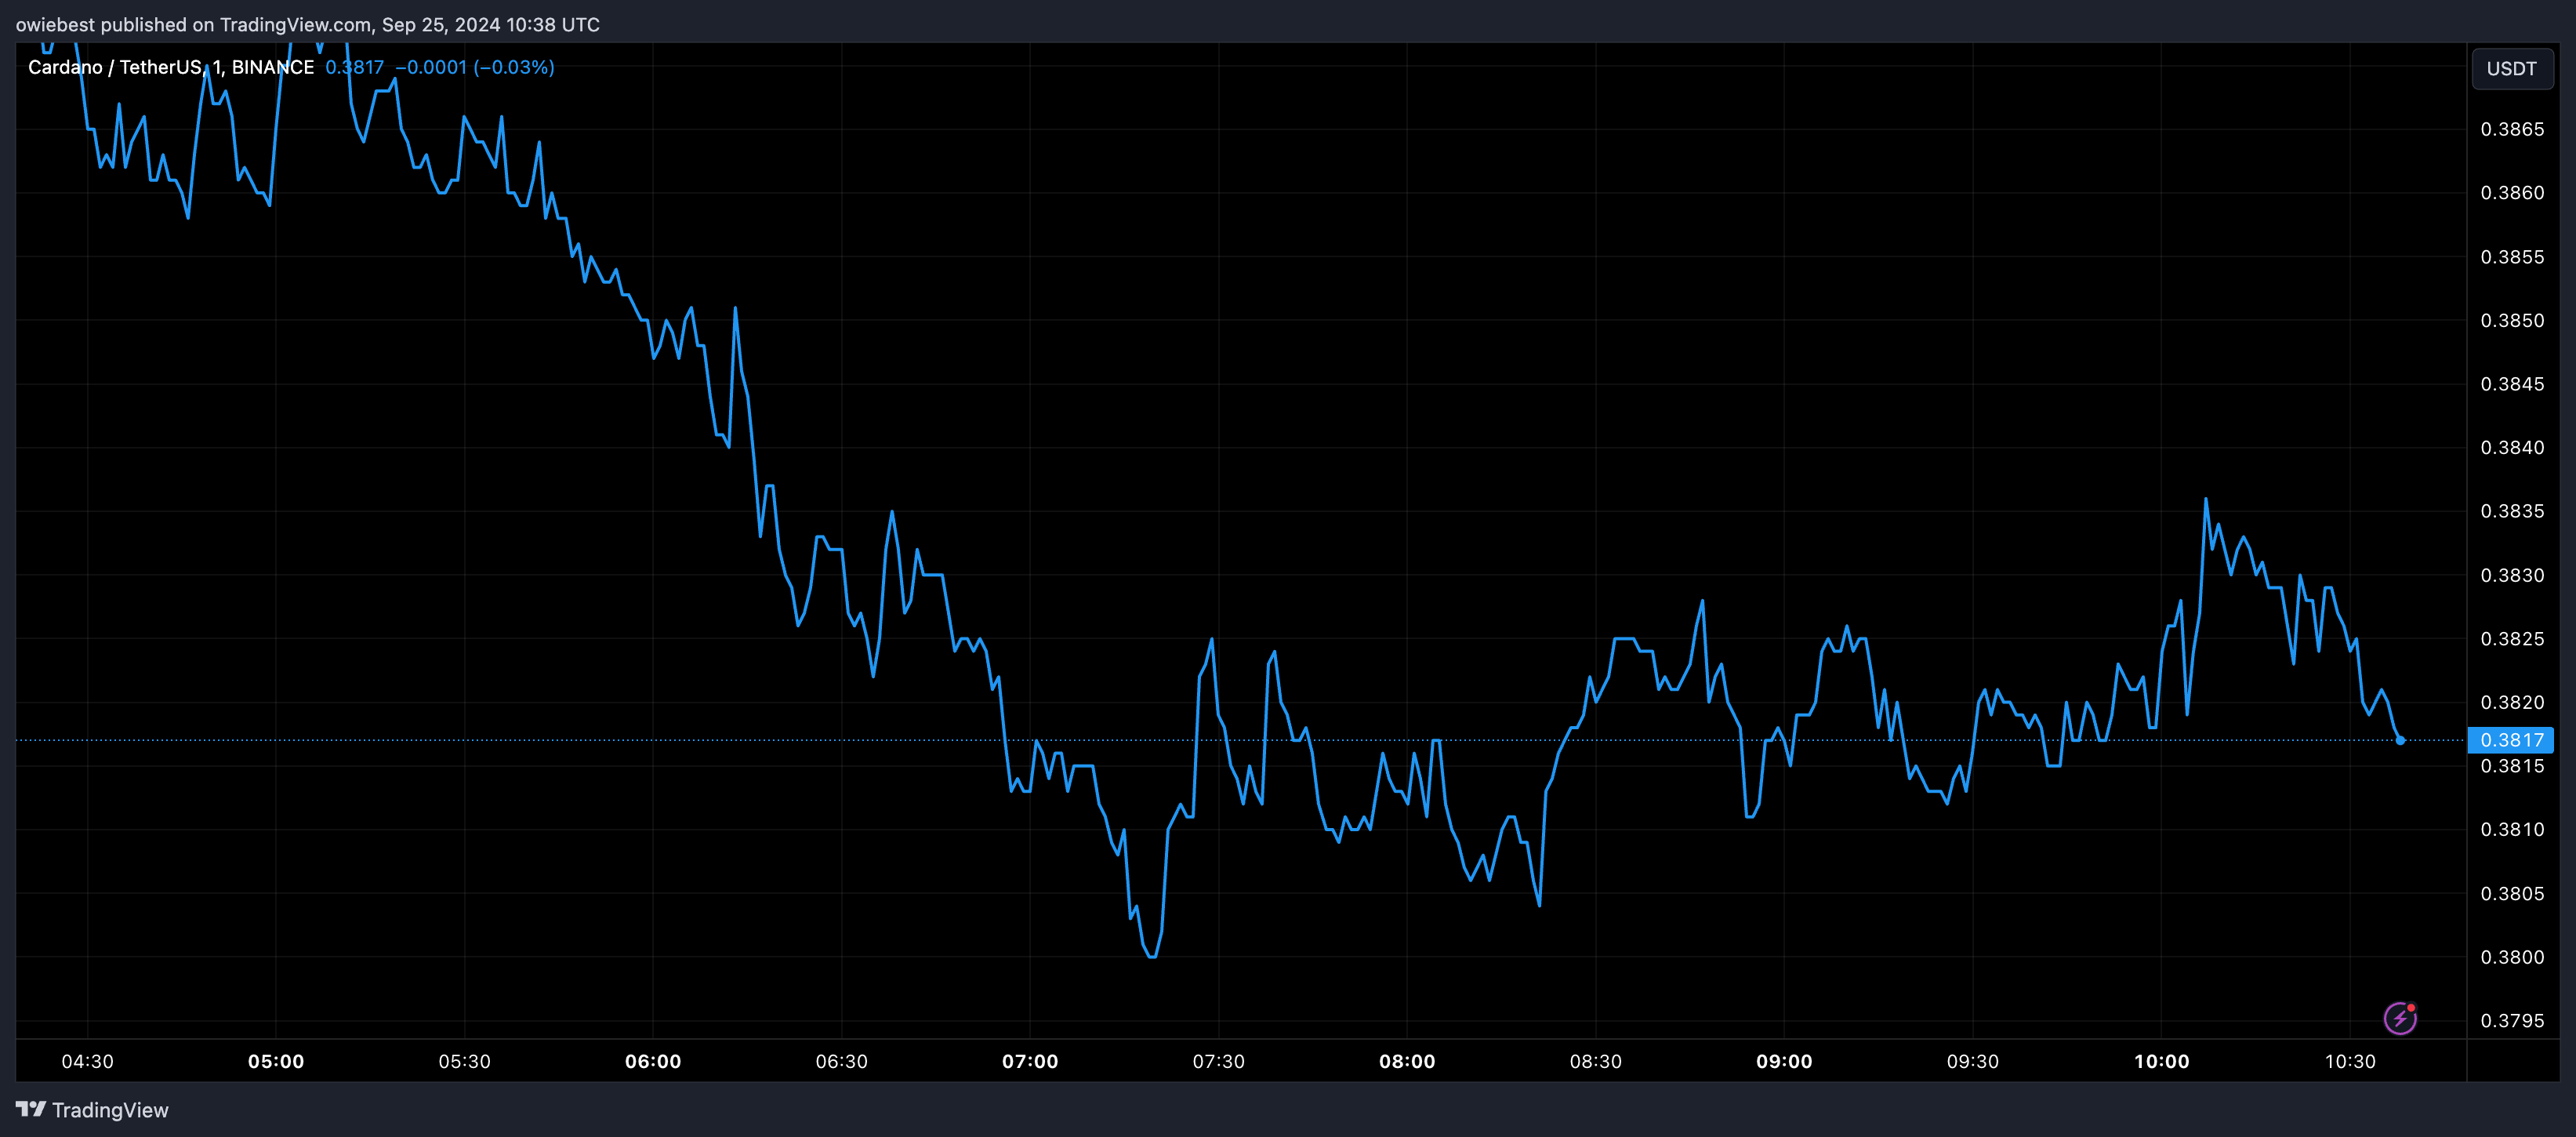Click the 04:30 time axis label
Viewport: 2576px width, 1137px height.
coord(88,1061)
